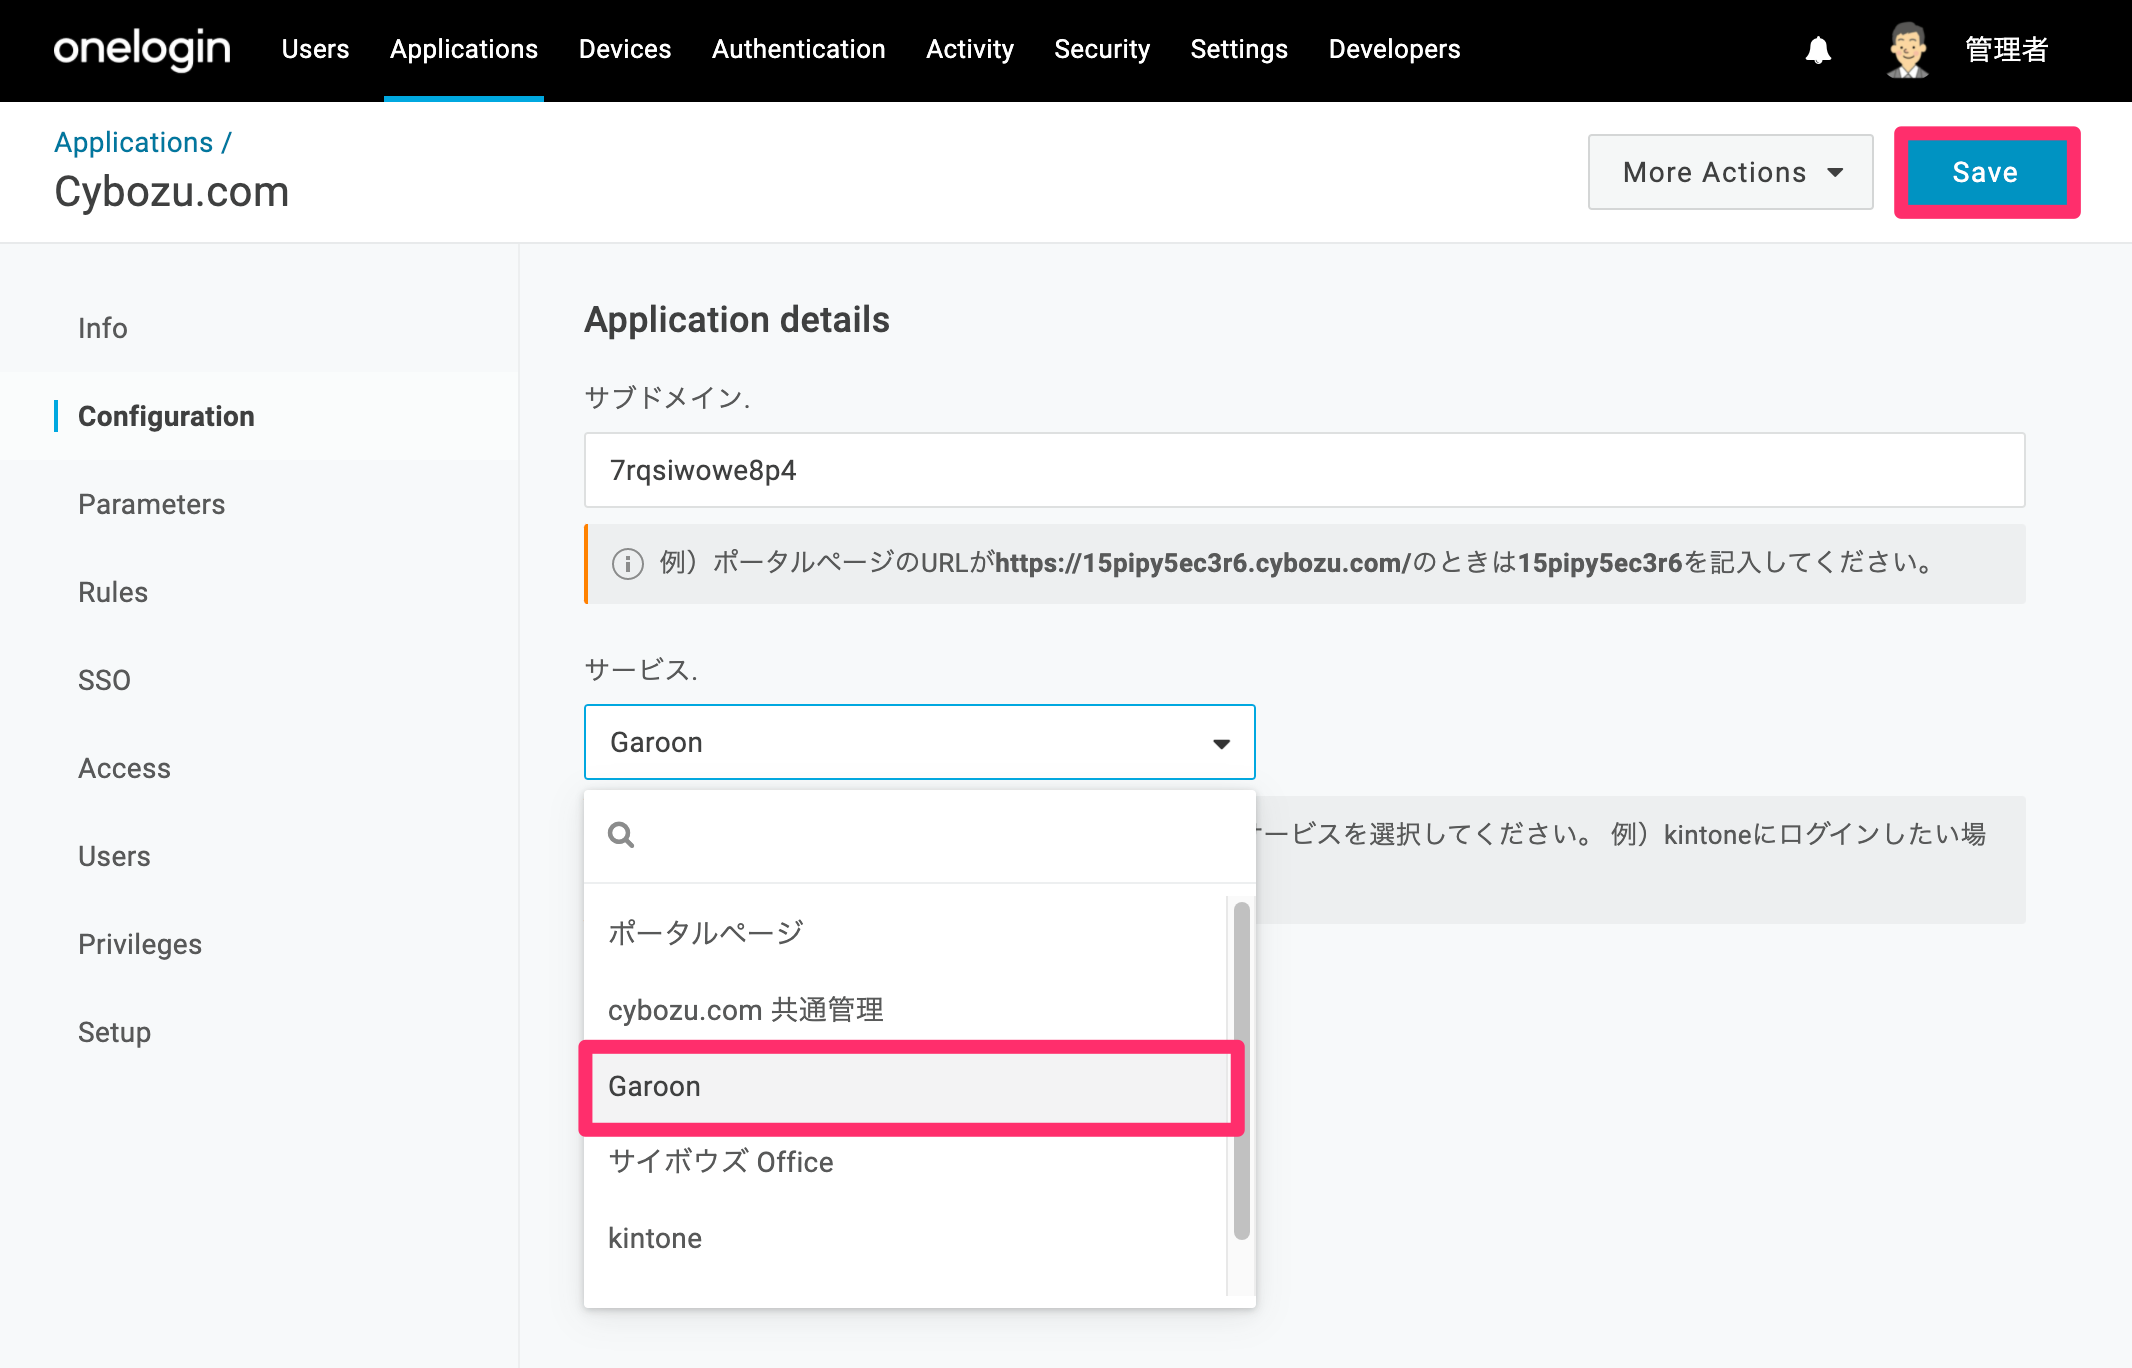Open the Activity top menu
This screenshot has width=2132, height=1368.
[x=970, y=49]
